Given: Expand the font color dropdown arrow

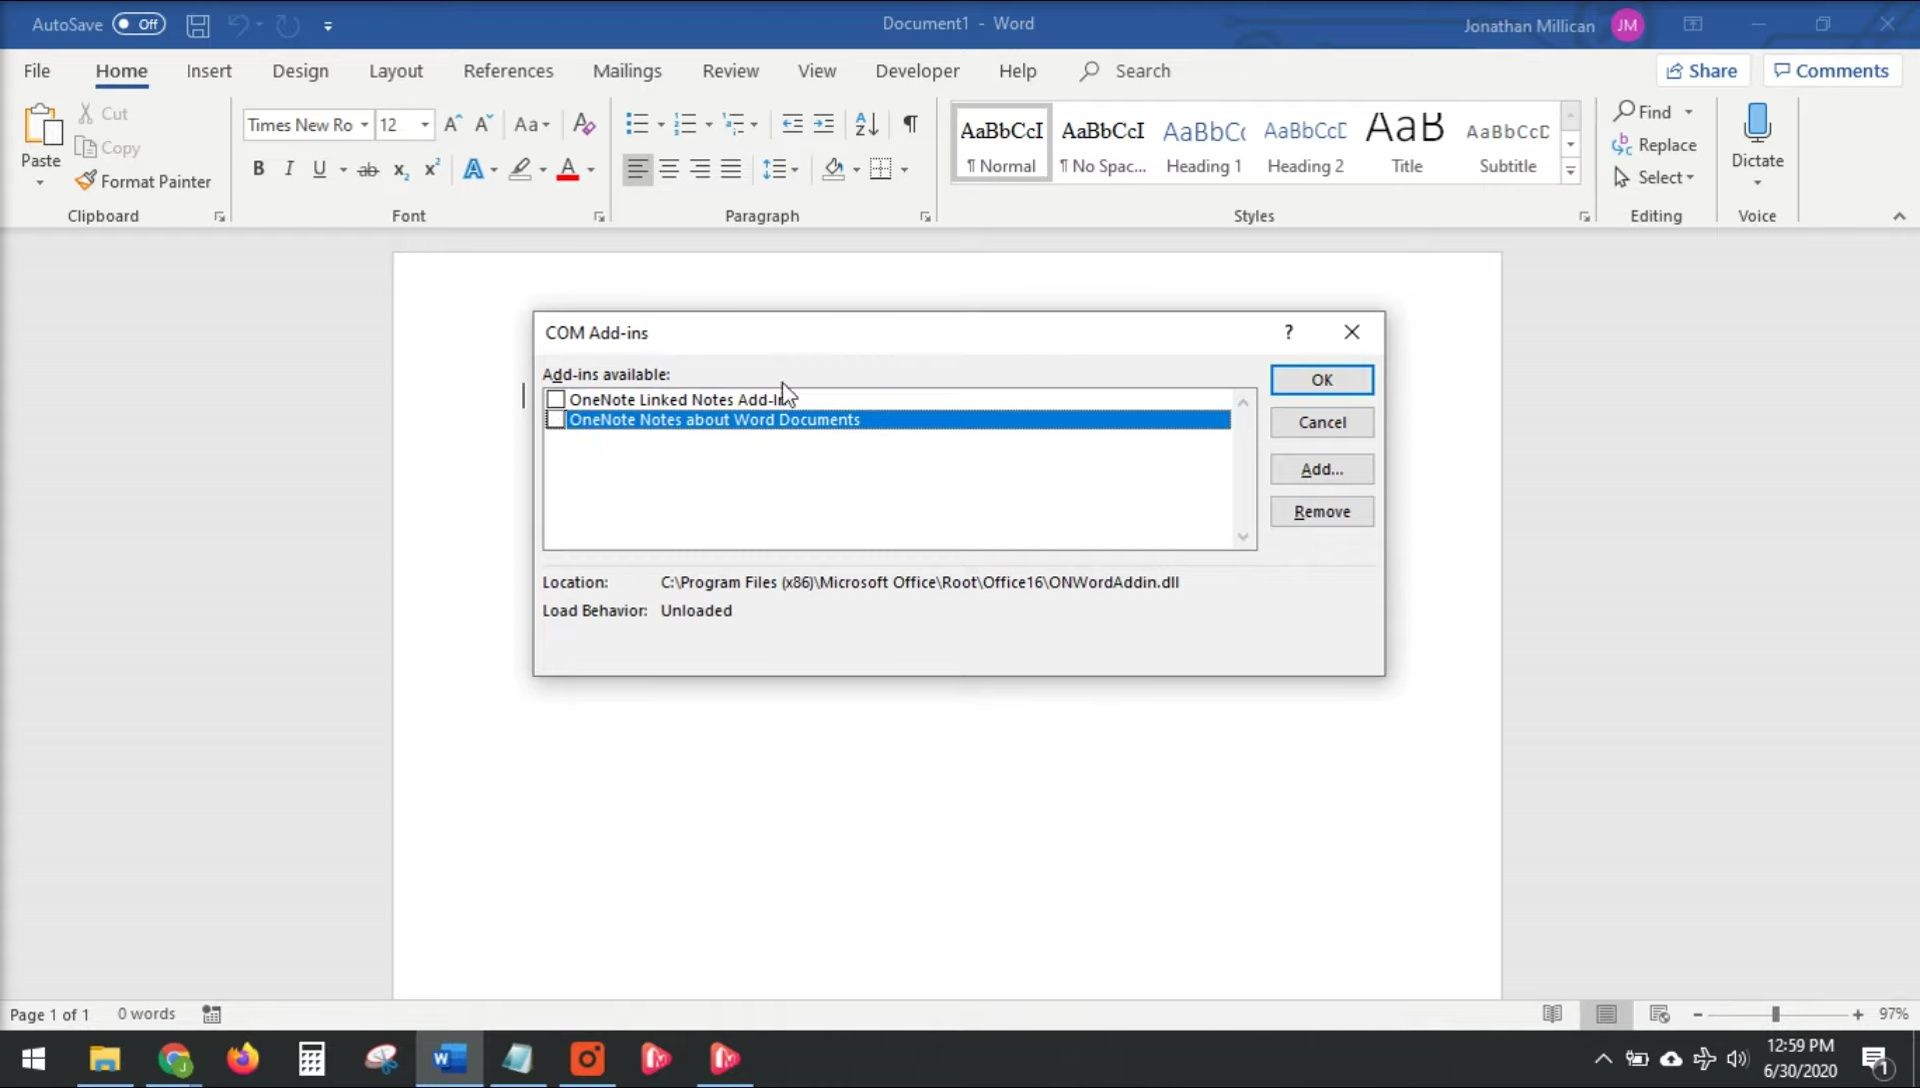Looking at the screenshot, I should pyautogui.click(x=591, y=170).
